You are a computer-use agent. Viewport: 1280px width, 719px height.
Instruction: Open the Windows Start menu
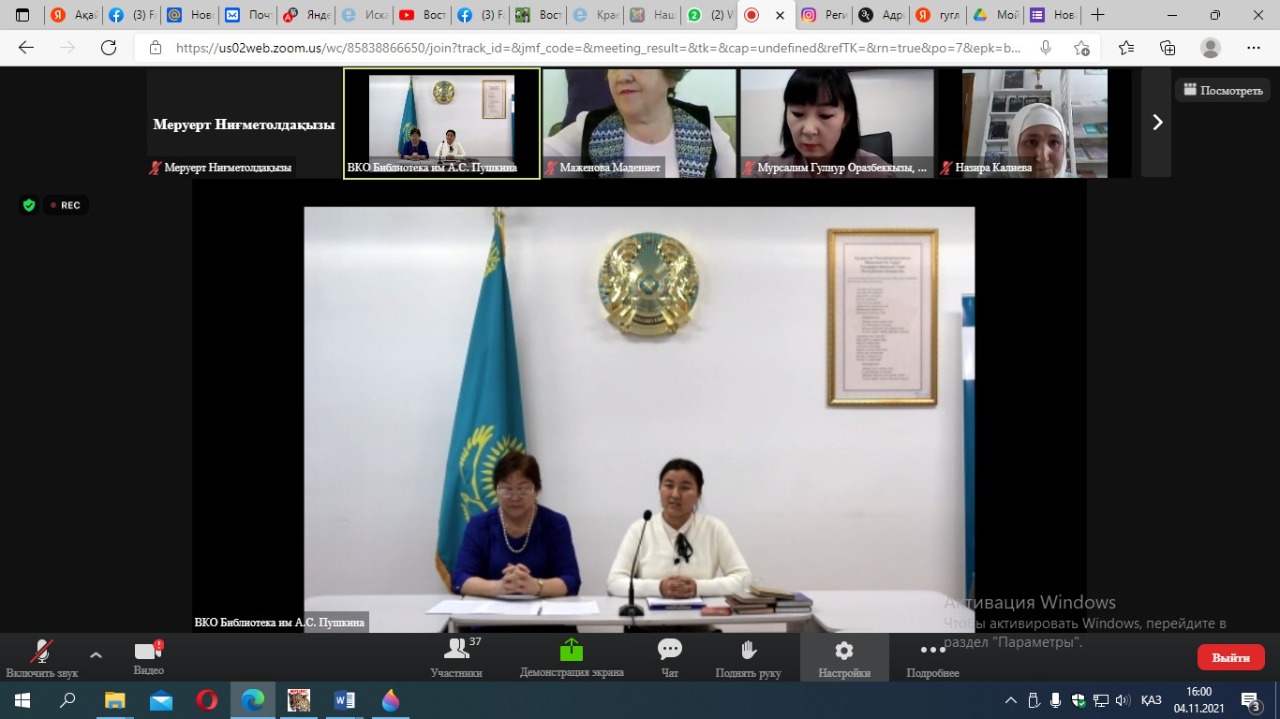(x=21, y=700)
